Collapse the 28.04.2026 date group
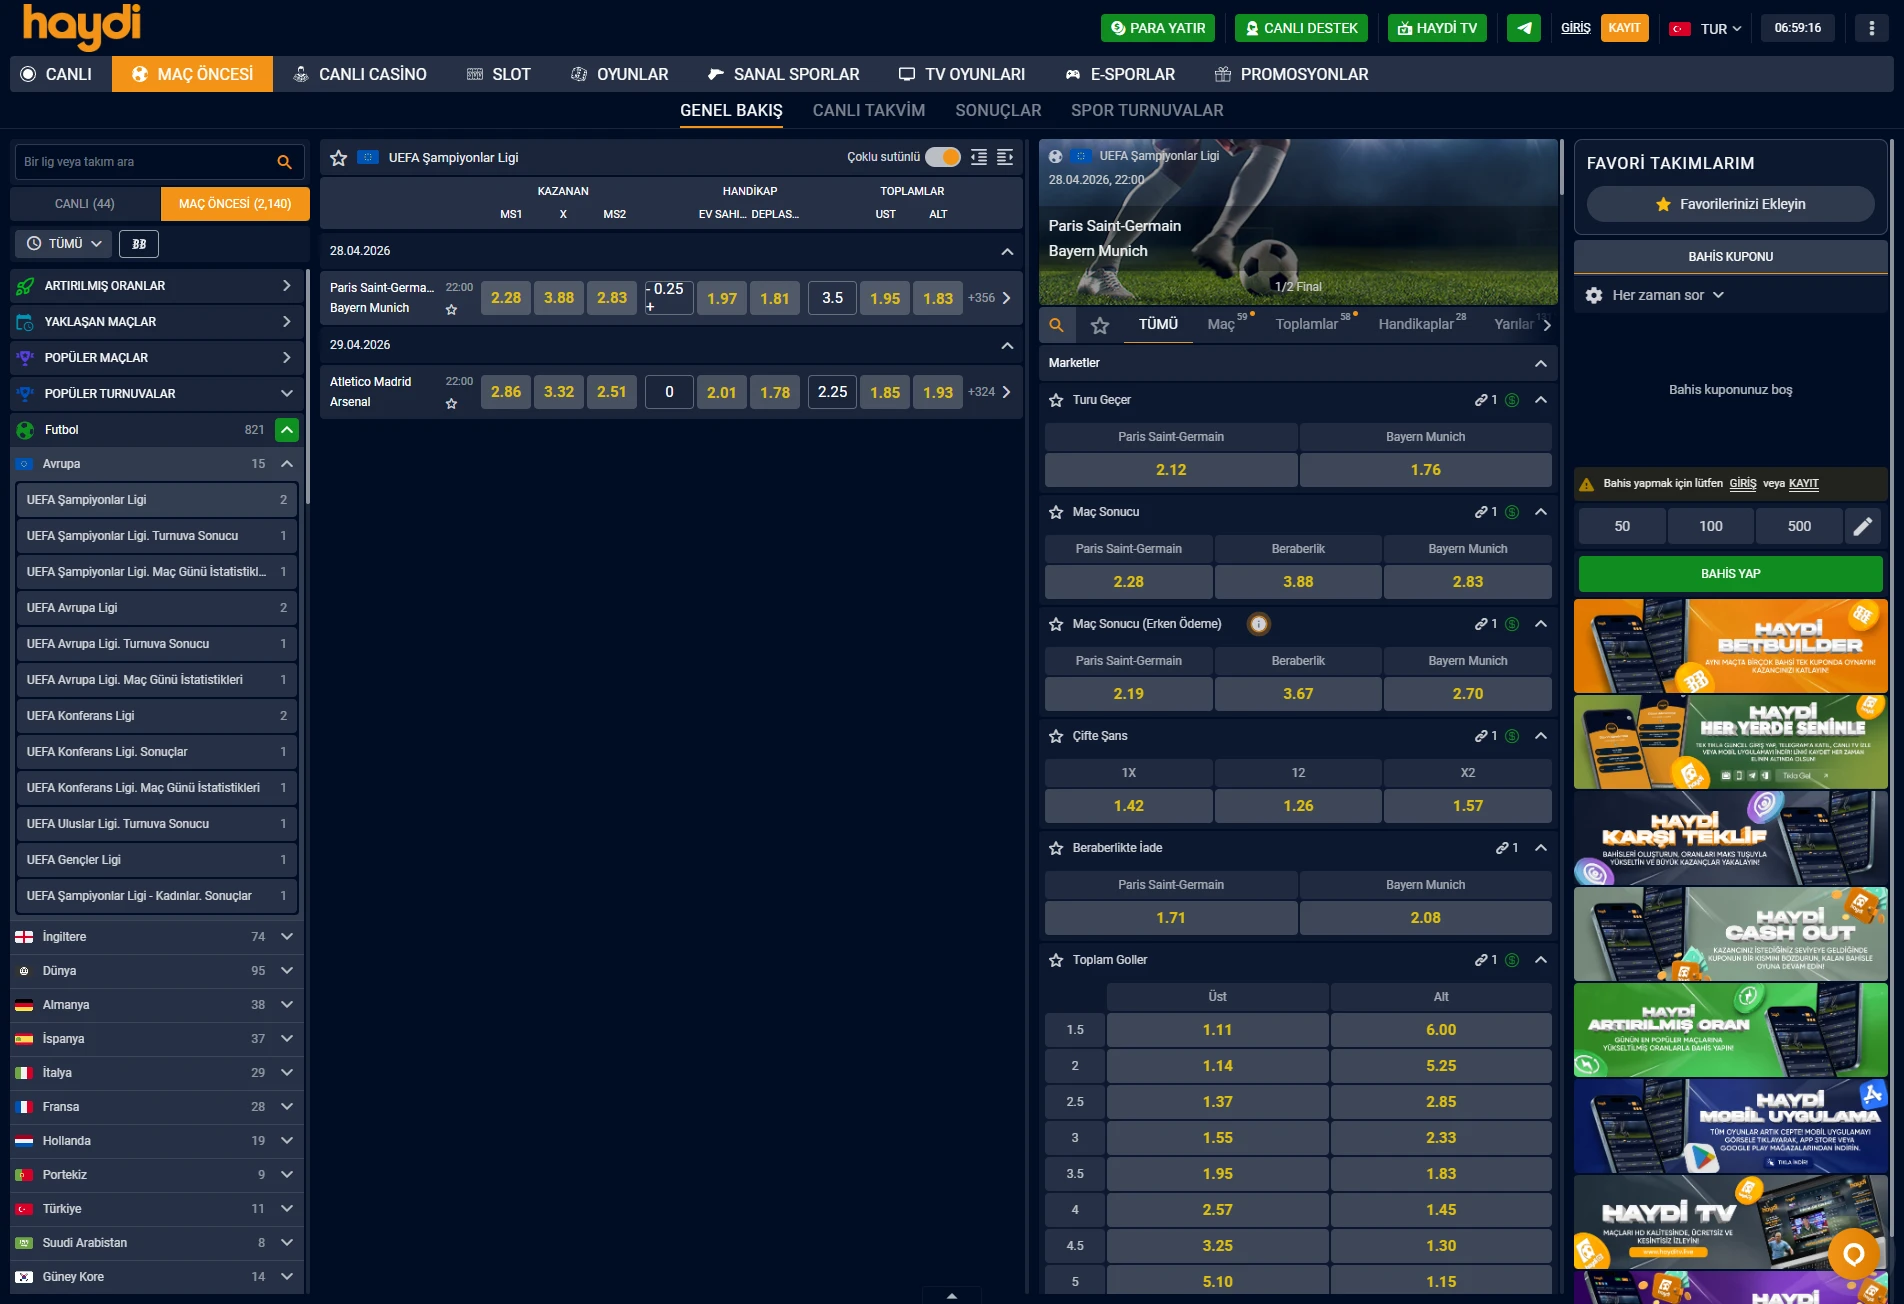The image size is (1904, 1304). [1007, 252]
